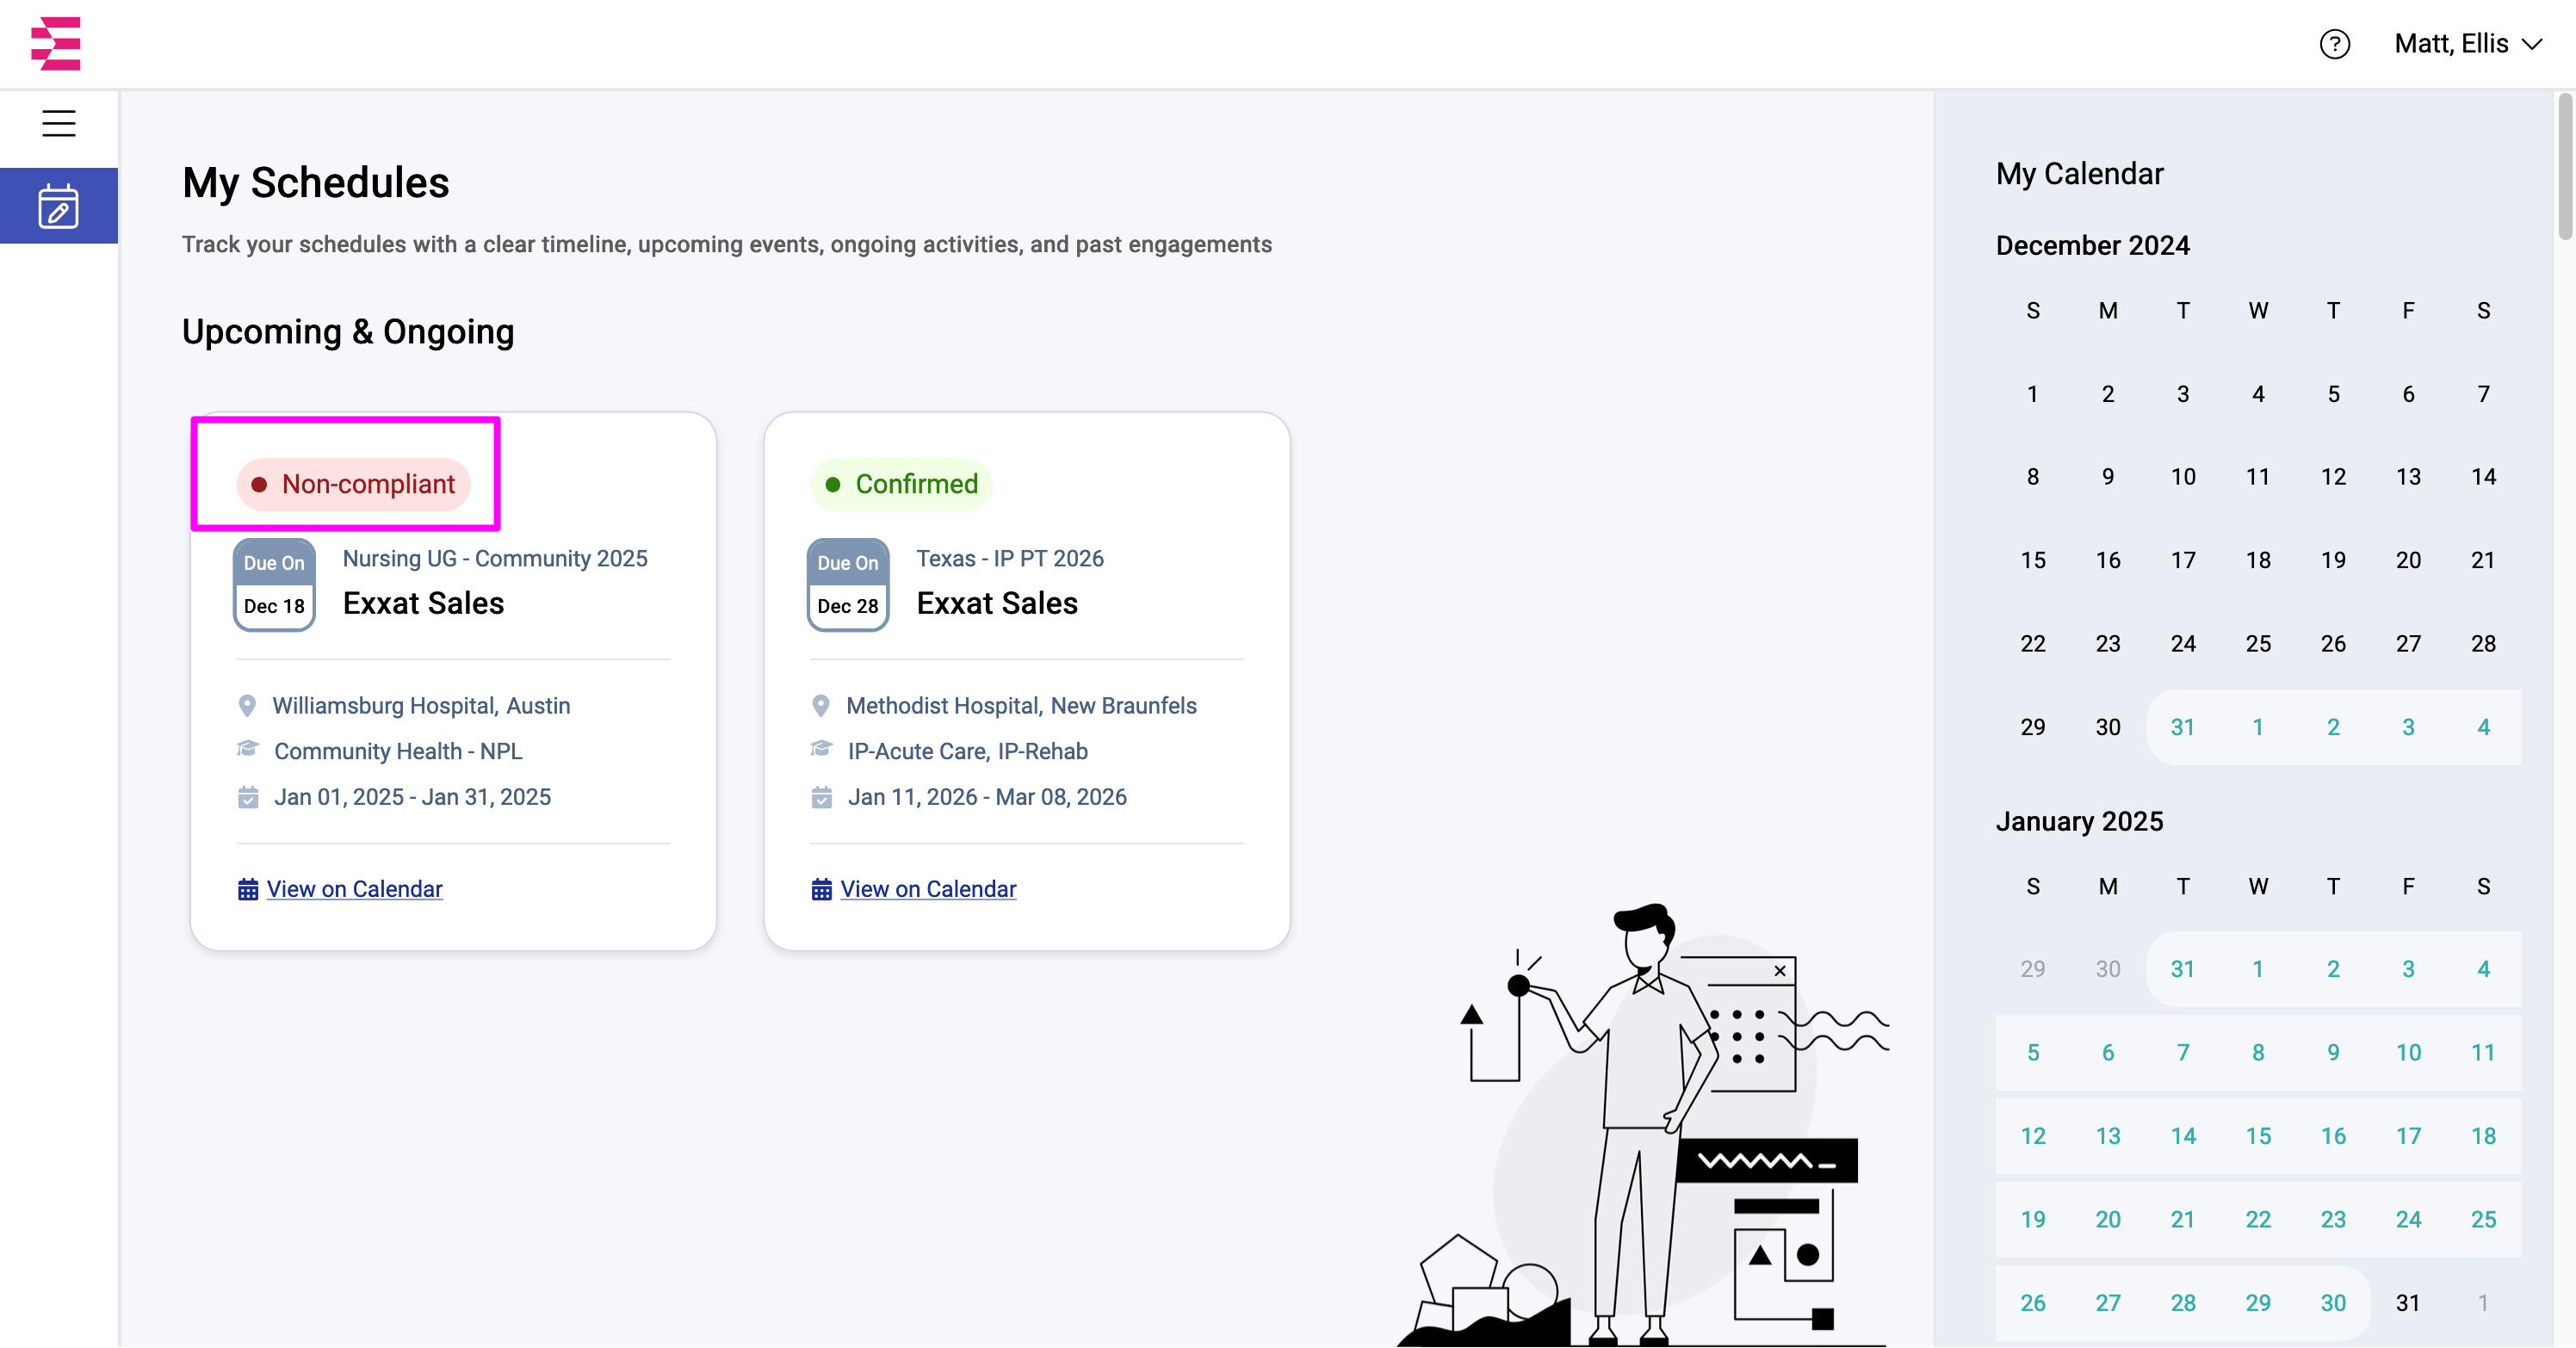Image resolution: width=2576 pixels, height=1348 pixels.
Task: Click 'Jan 01, 2025 - Jan 31, 2025' date range
Action: point(413,797)
